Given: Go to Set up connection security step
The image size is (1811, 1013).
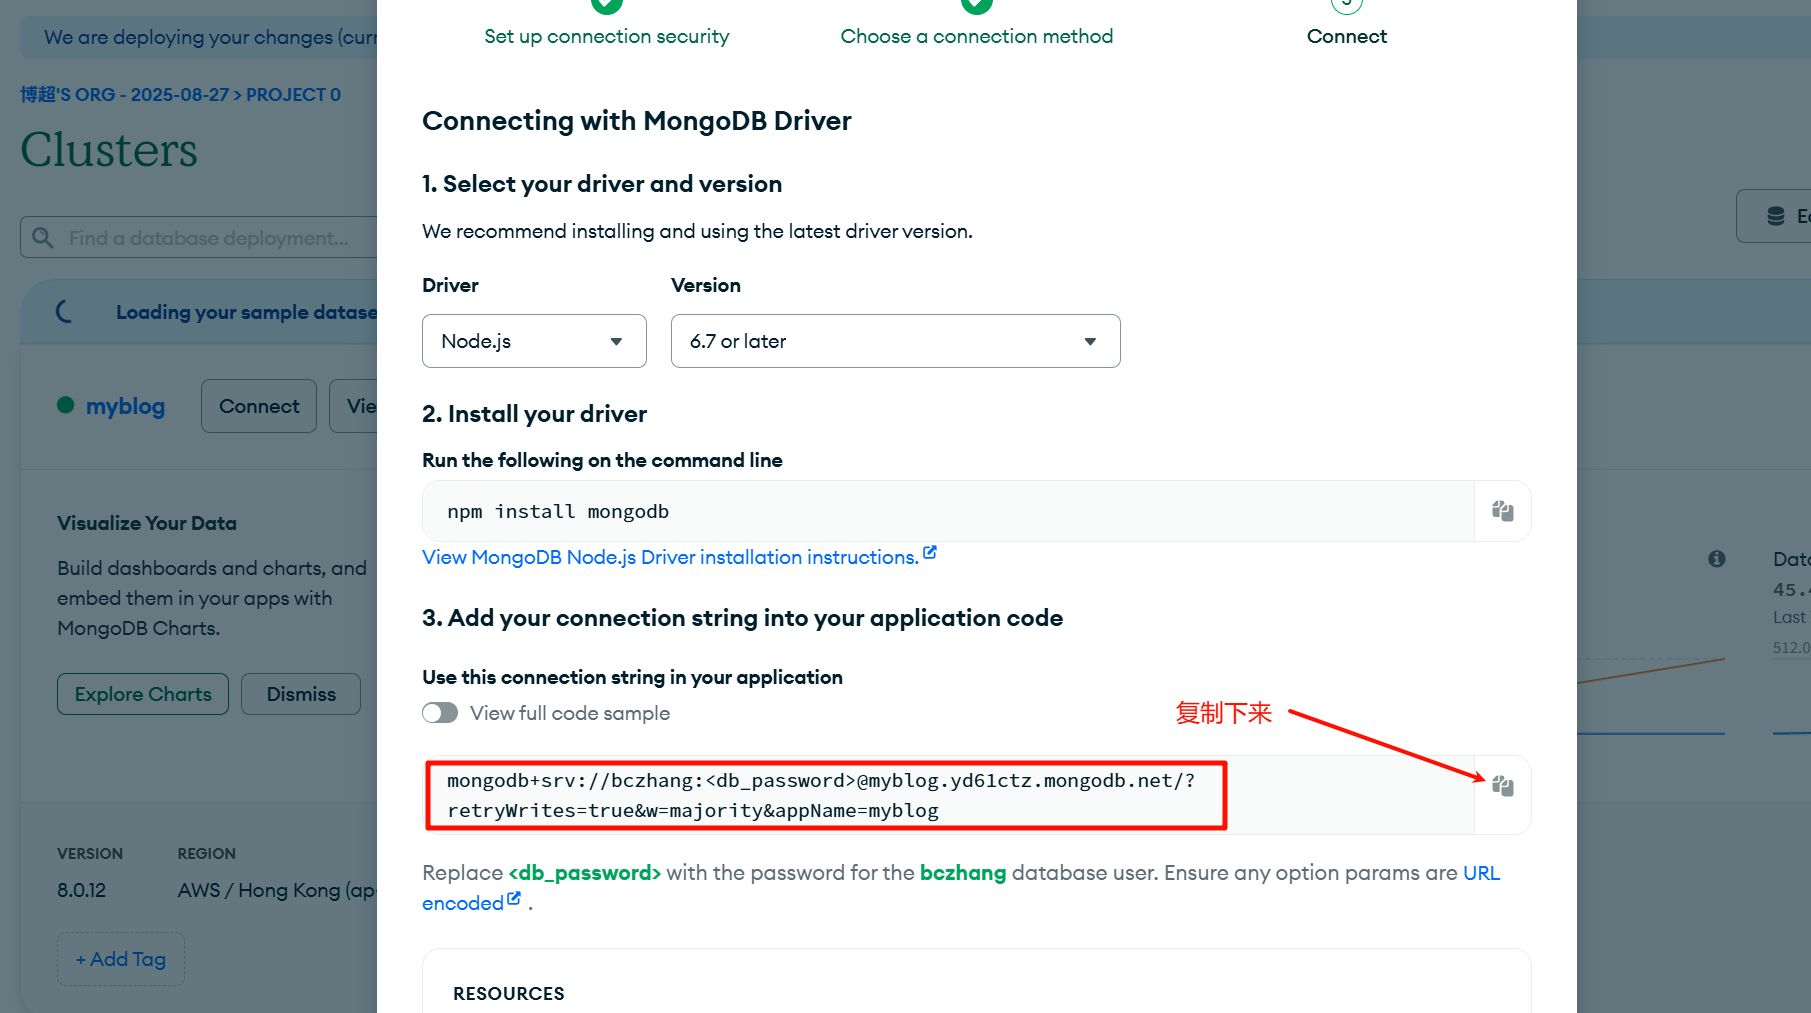Looking at the screenshot, I should [606, 36].
